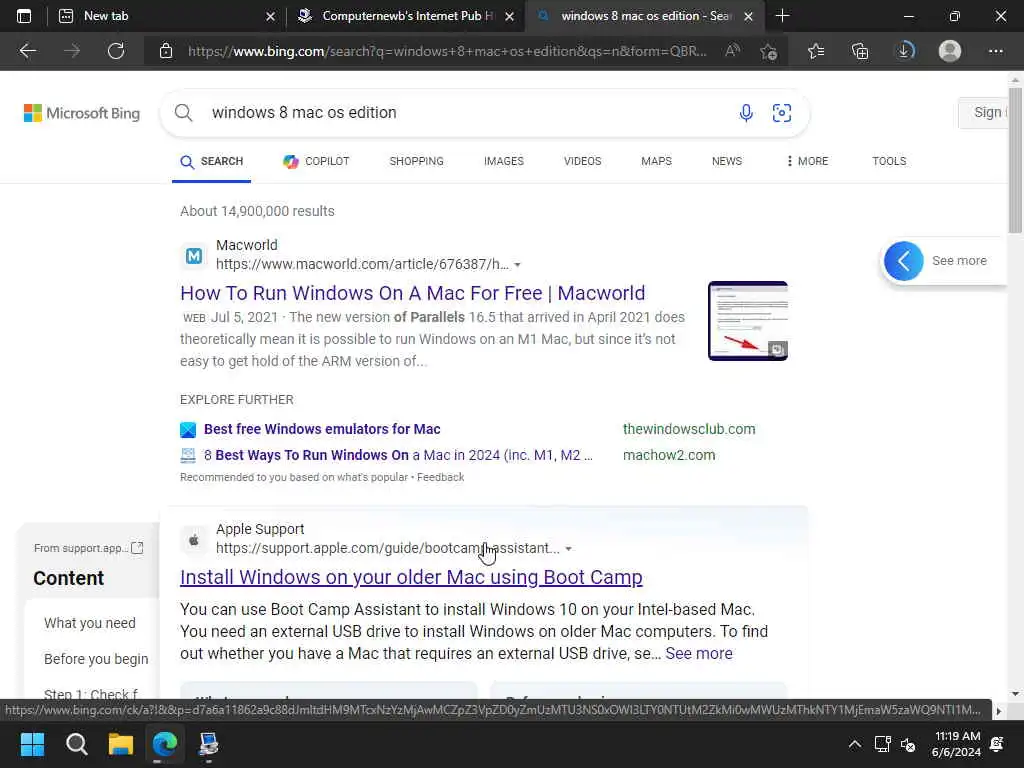
Task: Go to Microsoft Bing logo home
Action: pyautogui.click(x=82, y=113)
